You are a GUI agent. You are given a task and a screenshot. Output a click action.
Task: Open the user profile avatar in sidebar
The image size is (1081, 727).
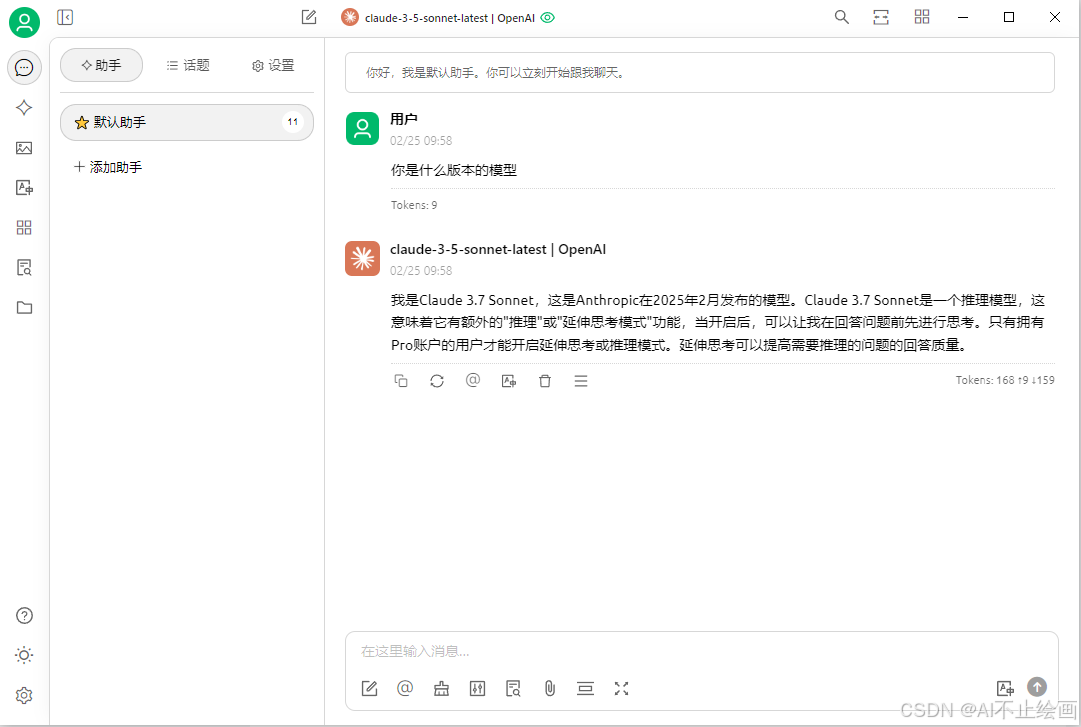[x=24, y=22]
